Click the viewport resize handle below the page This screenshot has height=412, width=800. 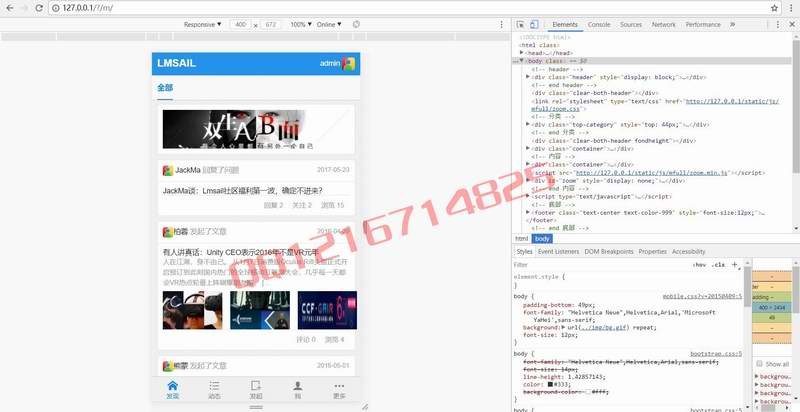(x=256, y=407)
